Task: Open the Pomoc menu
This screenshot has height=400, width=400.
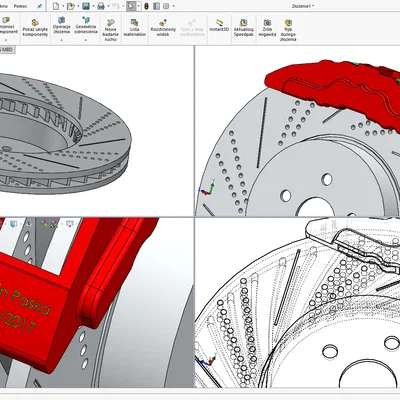Action: click(21, 6)
